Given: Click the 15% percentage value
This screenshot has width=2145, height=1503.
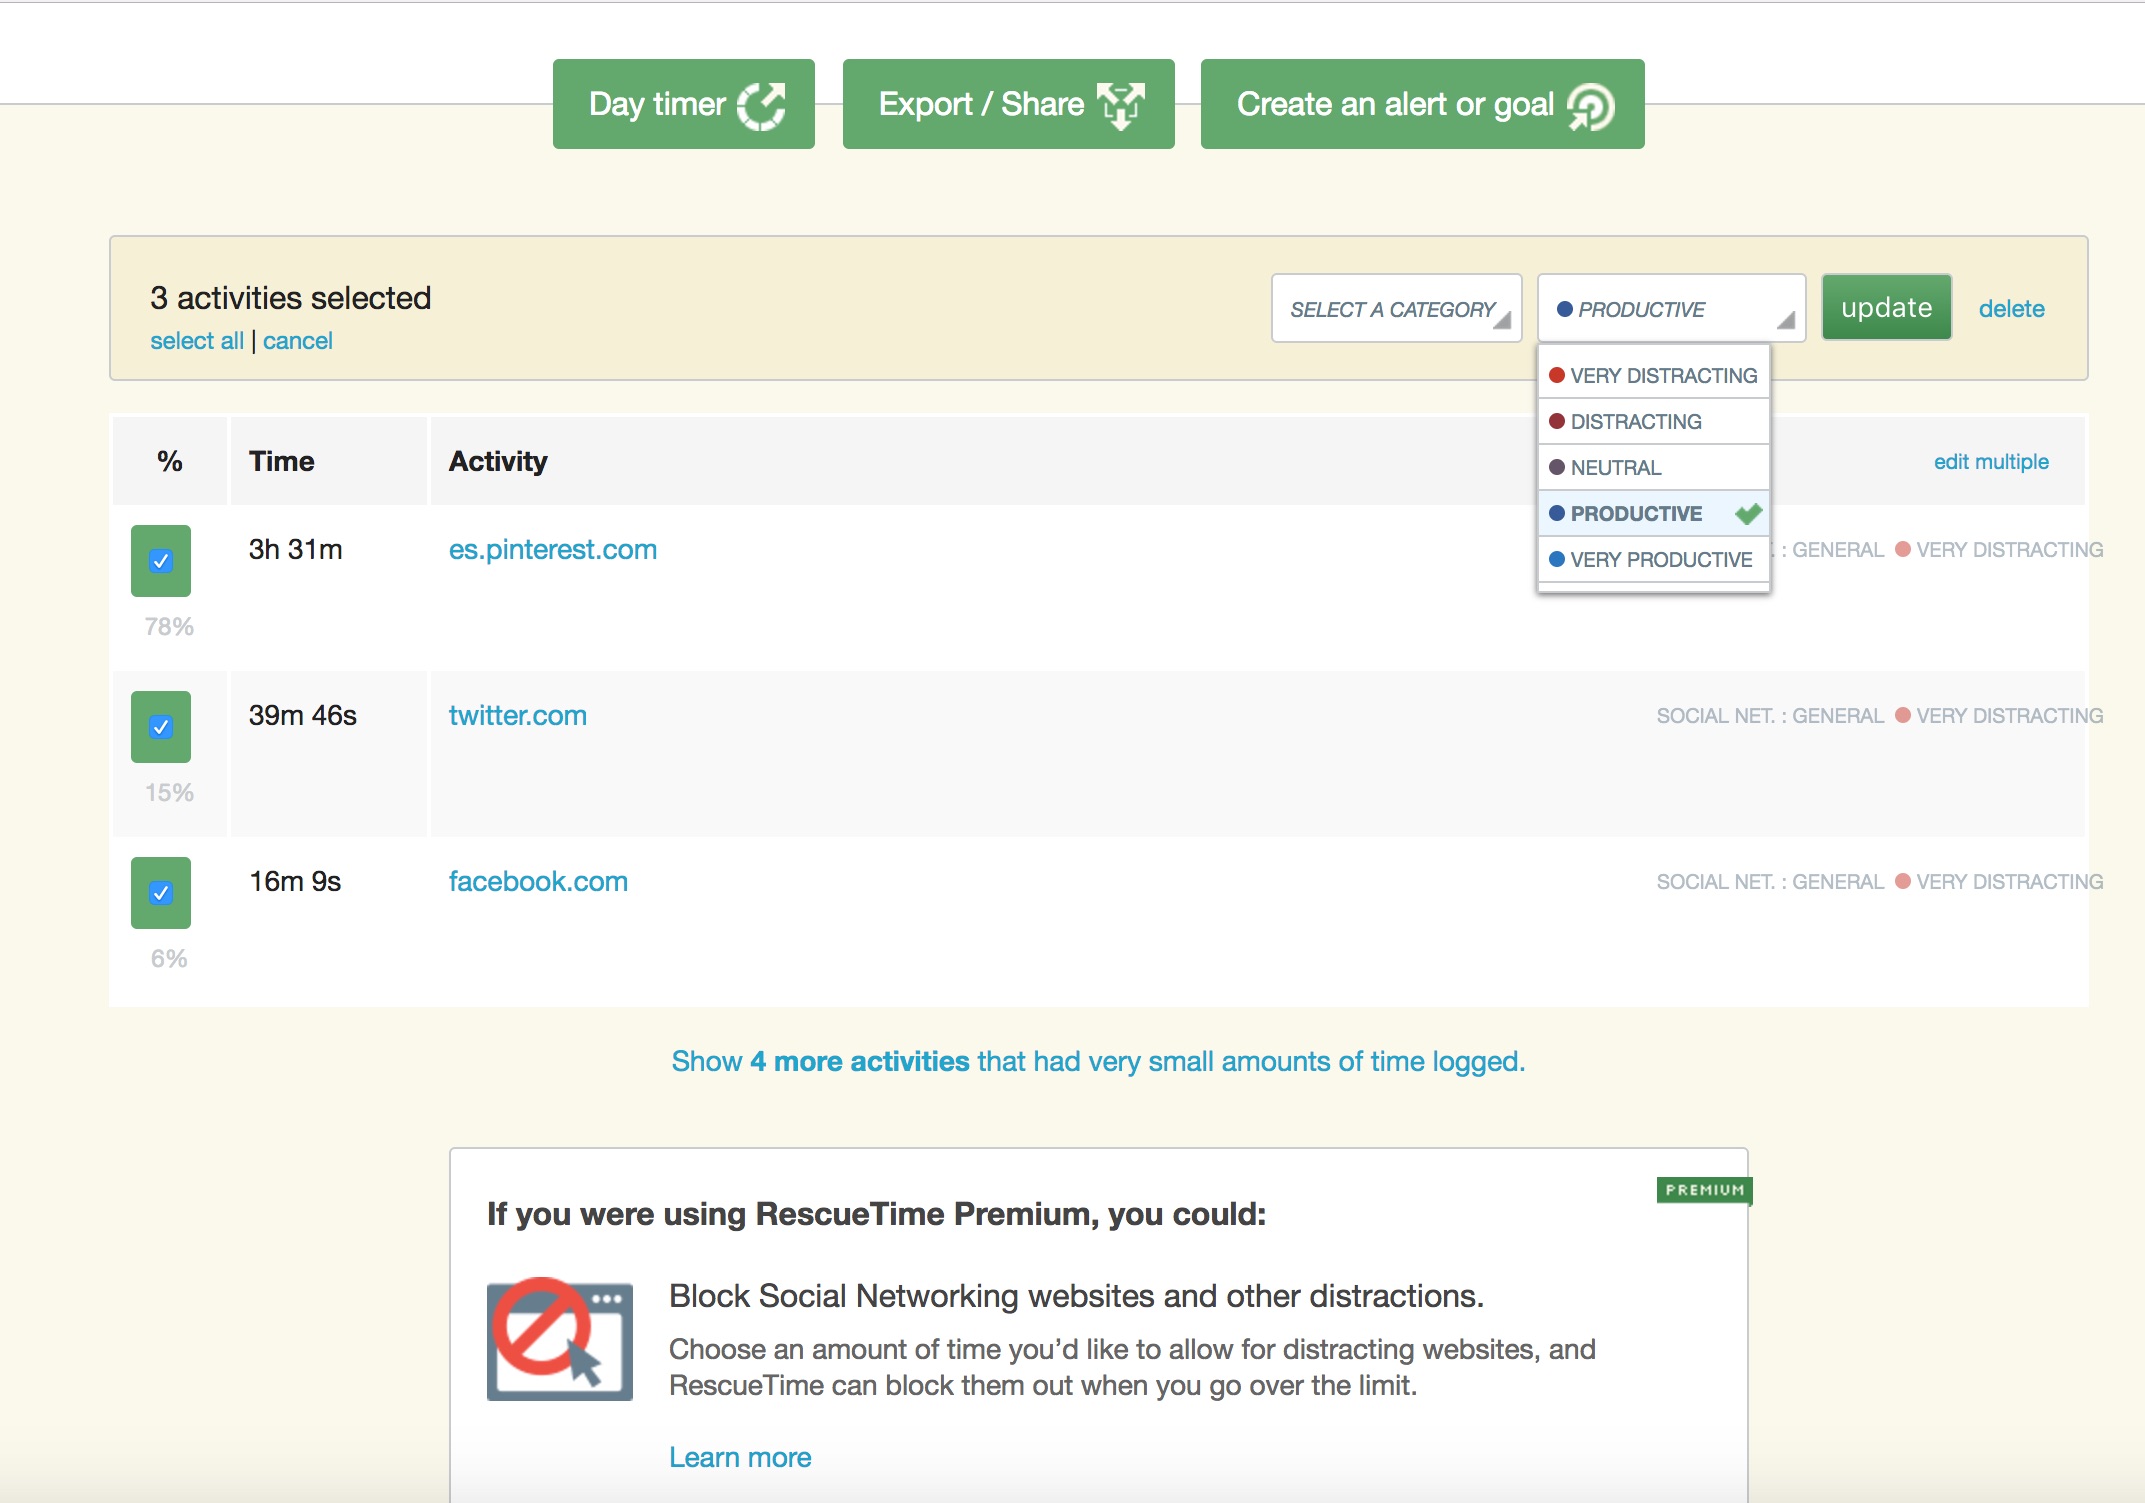Looking at the screenshot, I should click(x=169, y=793).
